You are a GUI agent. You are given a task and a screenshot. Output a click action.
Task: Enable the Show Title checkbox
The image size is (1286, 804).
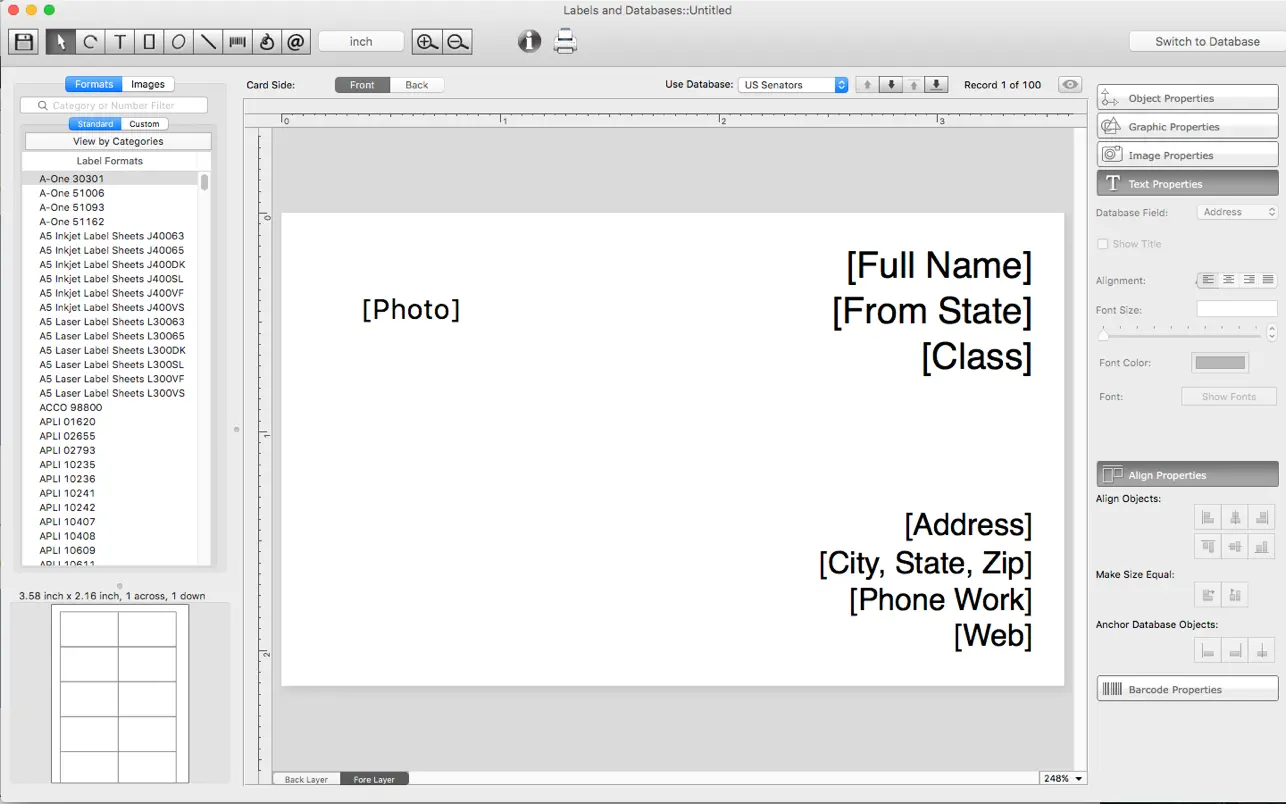1103,244
